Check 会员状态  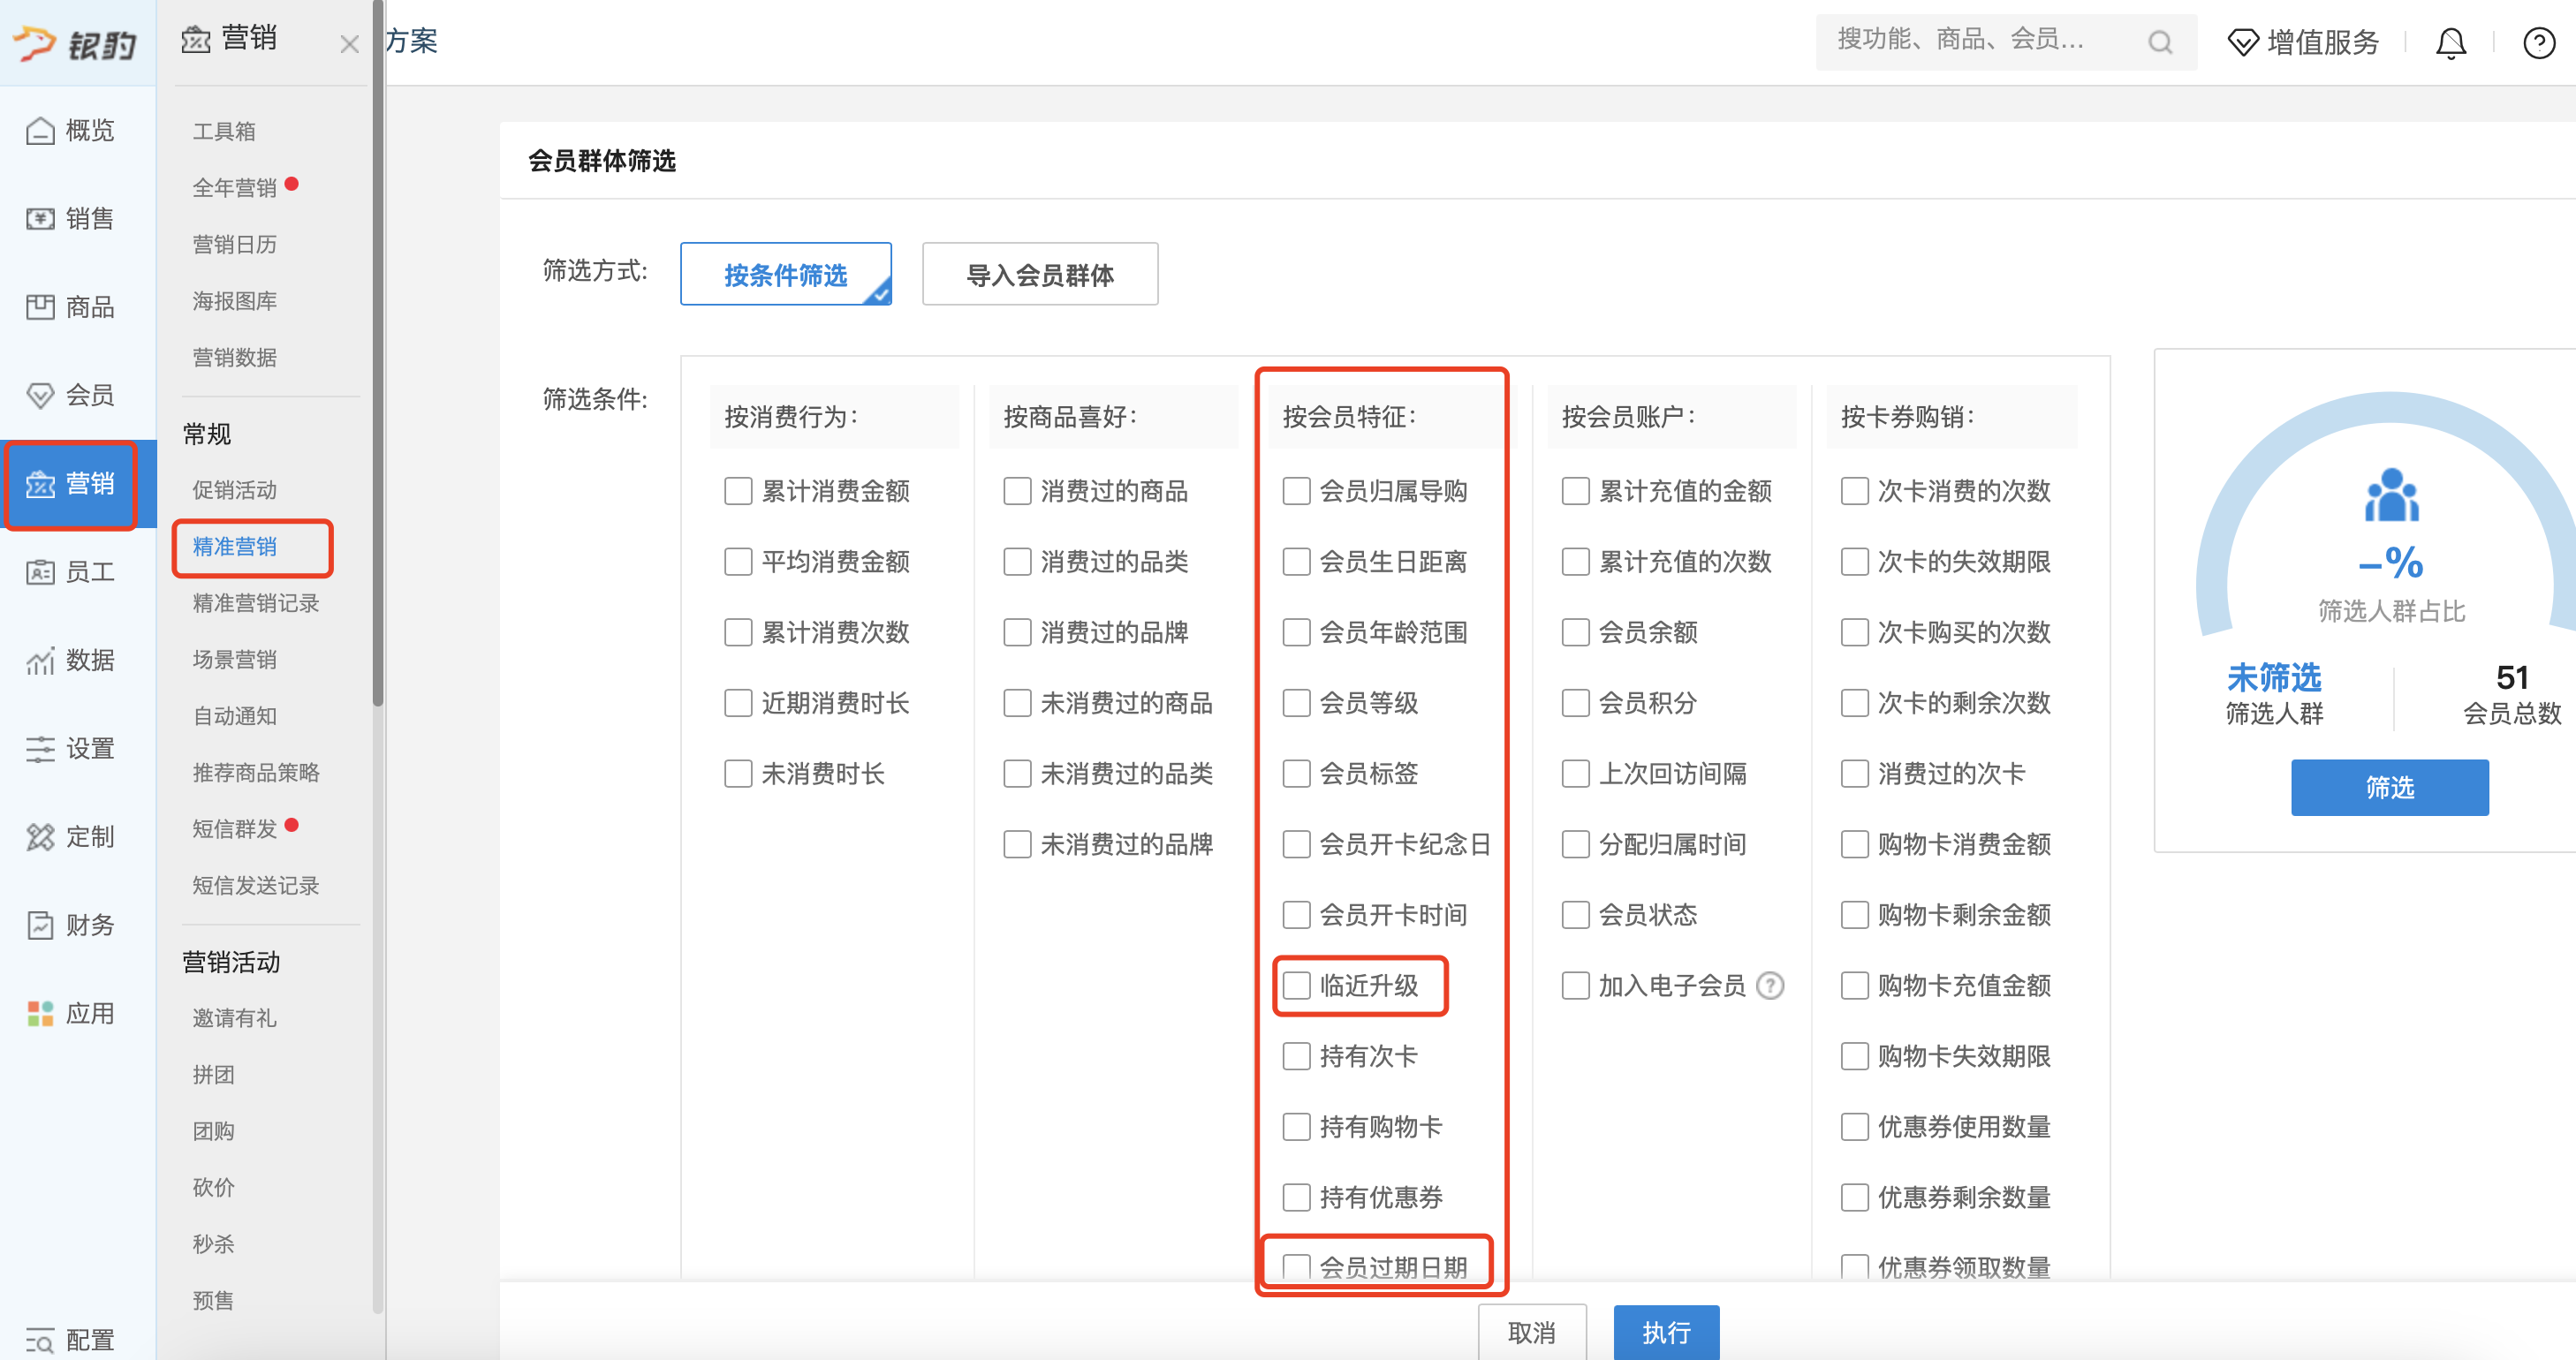coord(1575,915)
